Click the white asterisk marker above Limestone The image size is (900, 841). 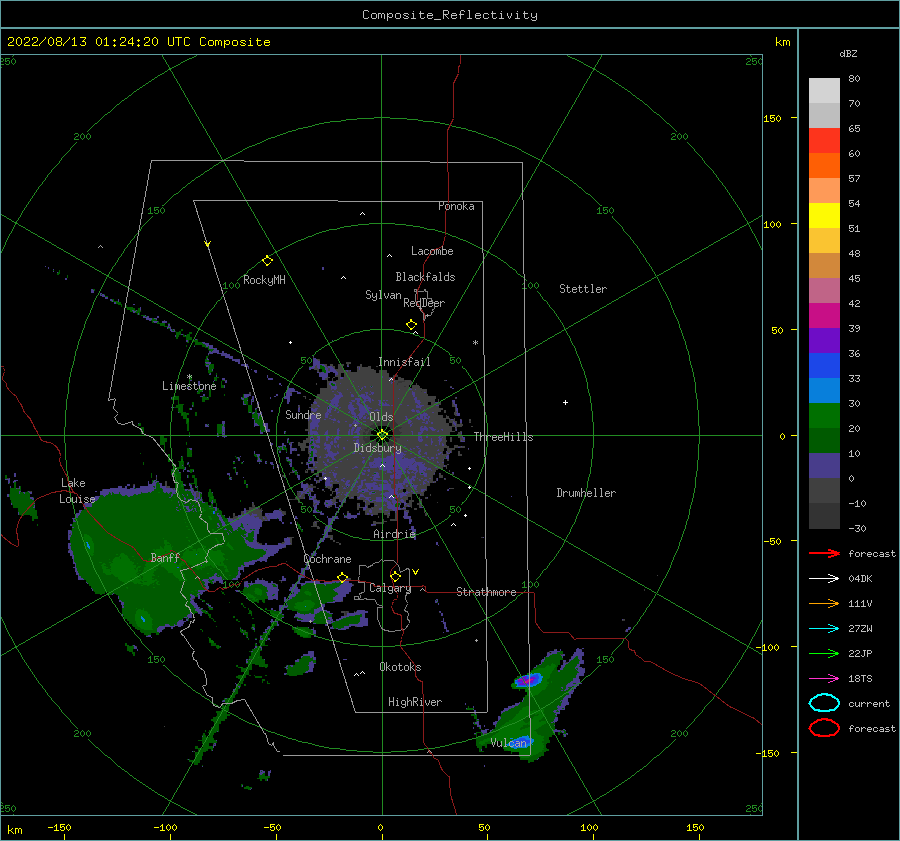pos(189,377)
